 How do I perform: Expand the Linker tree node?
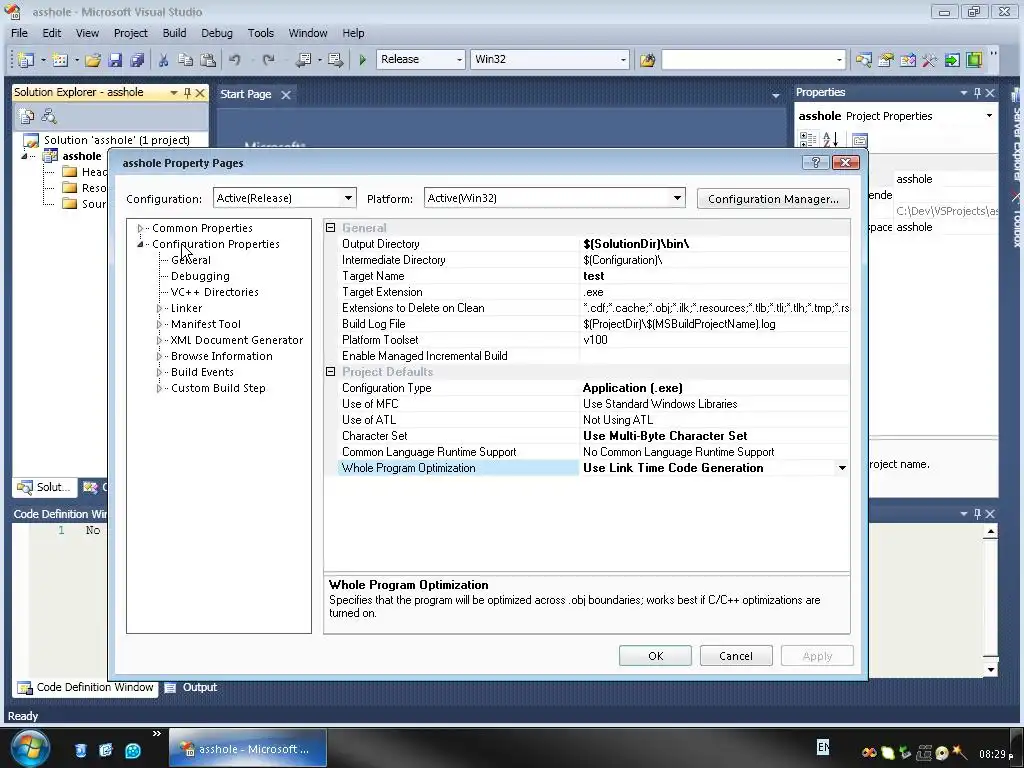(x=159, y=308)
